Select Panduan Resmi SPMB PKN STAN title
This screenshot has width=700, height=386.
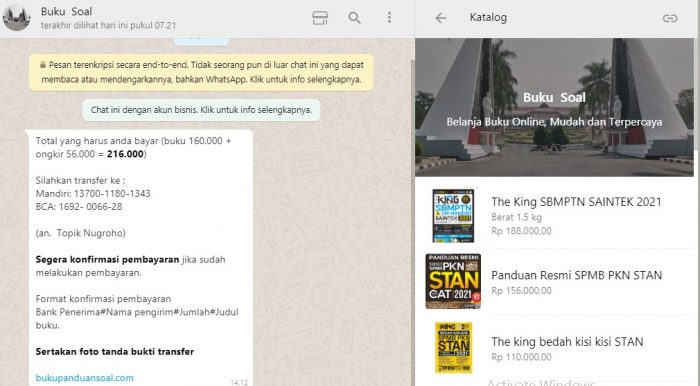[576, 275]
